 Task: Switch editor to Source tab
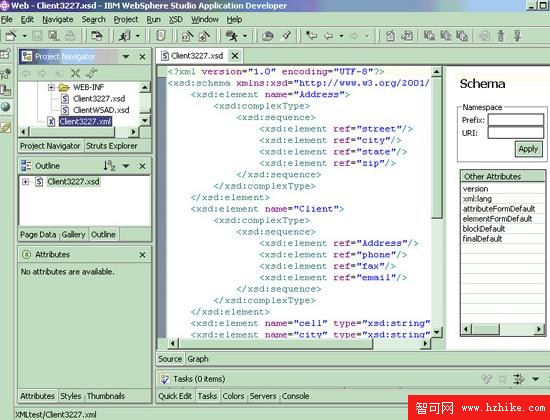[170, 359]
